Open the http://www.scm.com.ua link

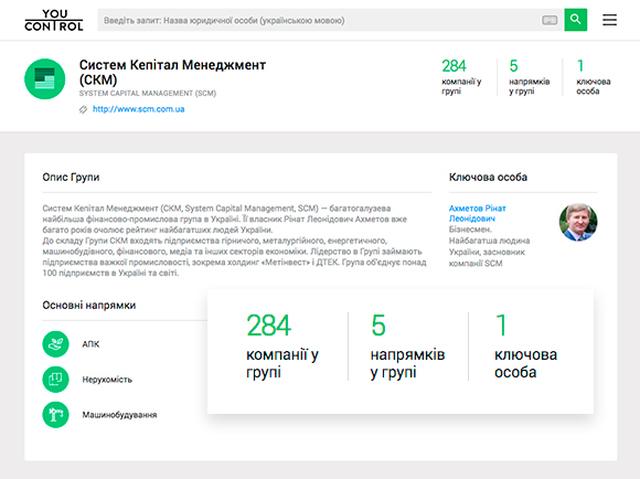click(138, 109)
